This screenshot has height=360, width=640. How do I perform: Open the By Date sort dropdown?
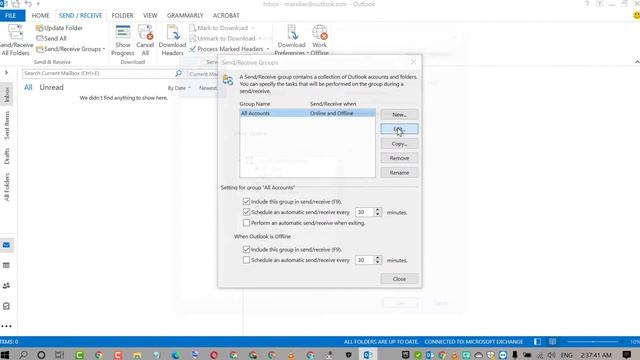pyautogui.click(x=179, y=88)
